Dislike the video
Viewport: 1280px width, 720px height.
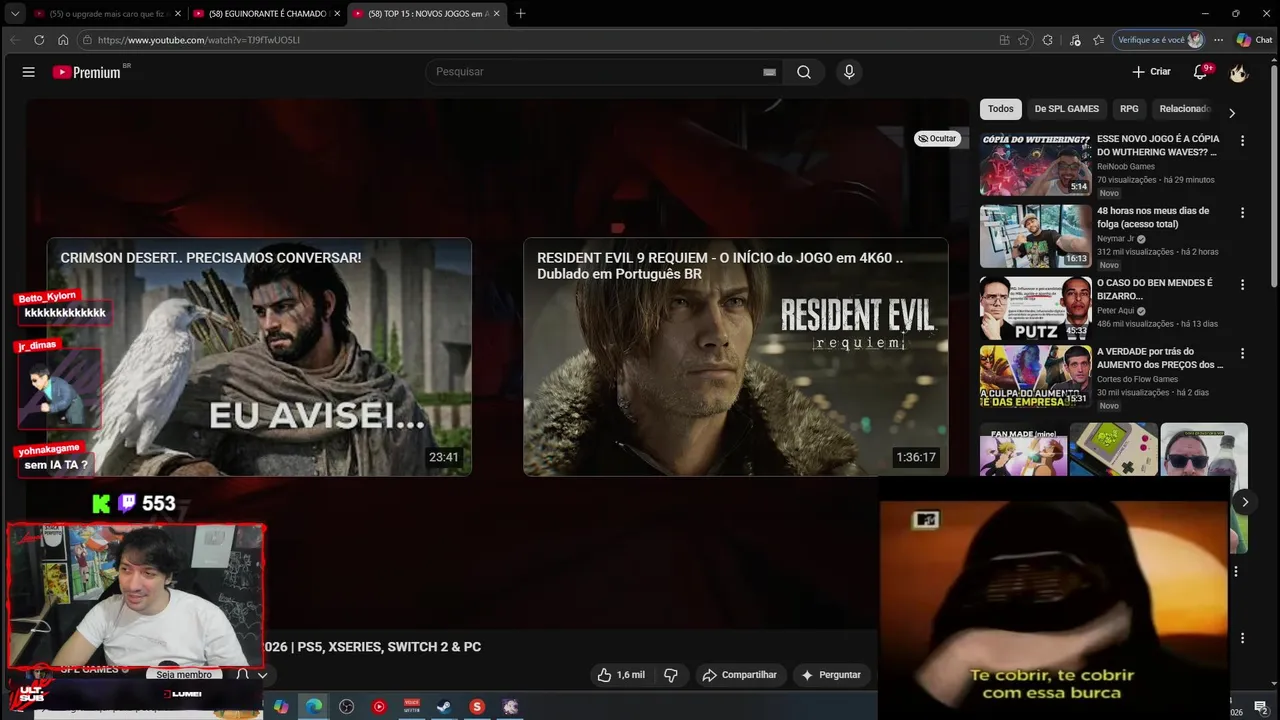(x=671, y=675)
